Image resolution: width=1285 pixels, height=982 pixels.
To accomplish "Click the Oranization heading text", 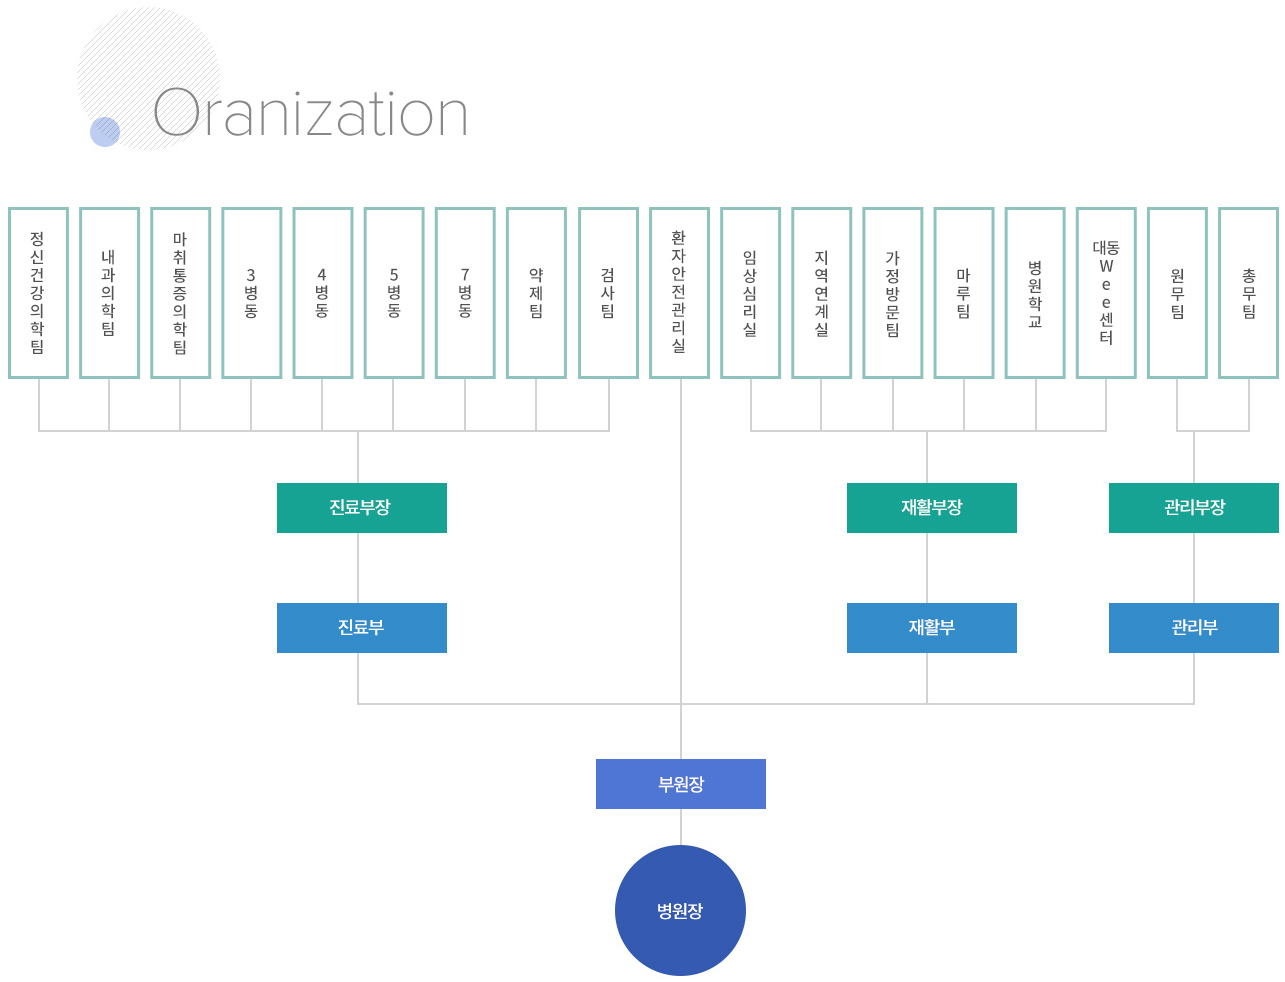I will pyautogui.click(x=310, y=114).
